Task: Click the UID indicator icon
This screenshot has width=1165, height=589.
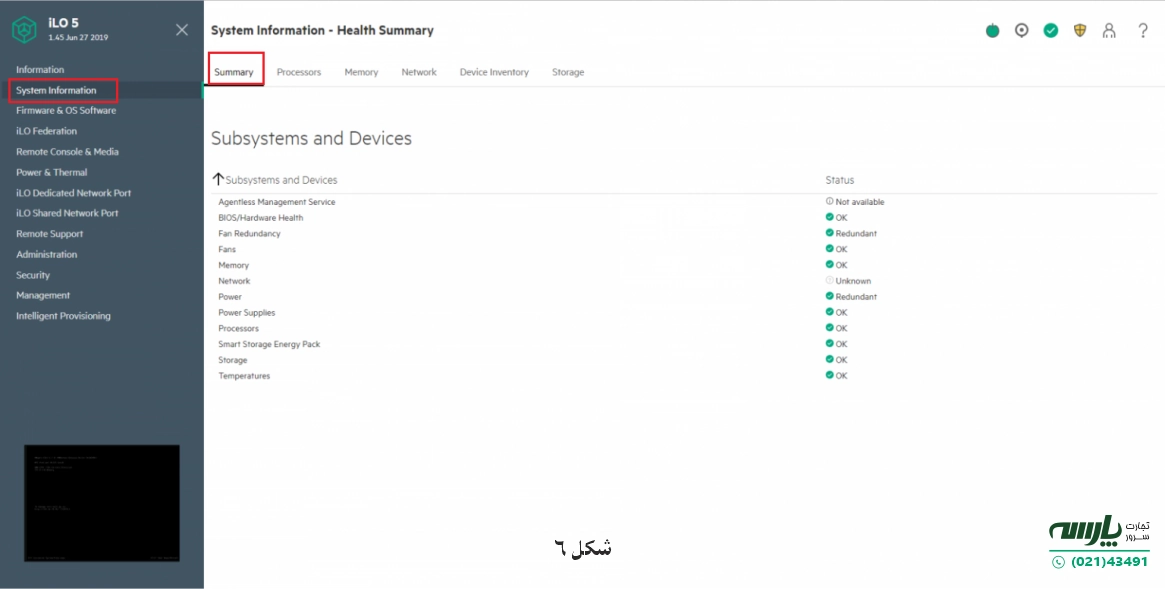Action: (x=1021, y=30)
